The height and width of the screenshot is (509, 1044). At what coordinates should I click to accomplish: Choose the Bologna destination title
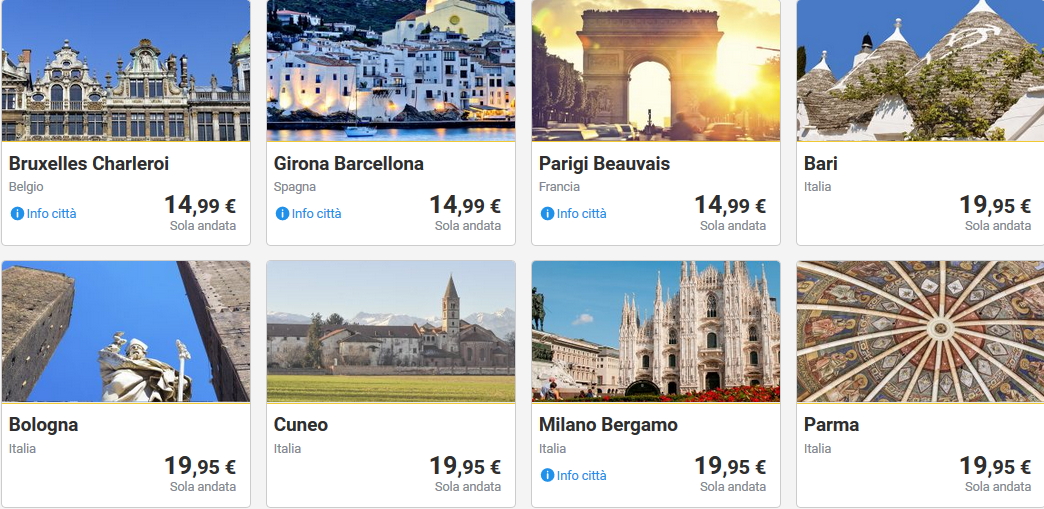(43, 425)
